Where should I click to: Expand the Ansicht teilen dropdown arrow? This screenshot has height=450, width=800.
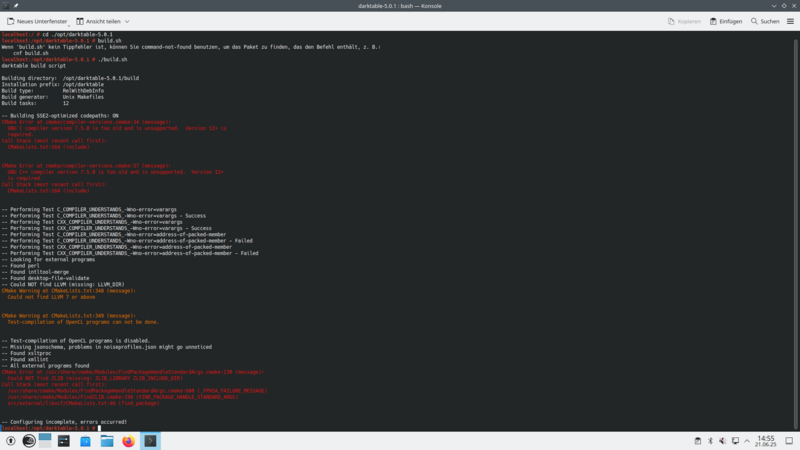pyautogui.click(x=127, y=21)
